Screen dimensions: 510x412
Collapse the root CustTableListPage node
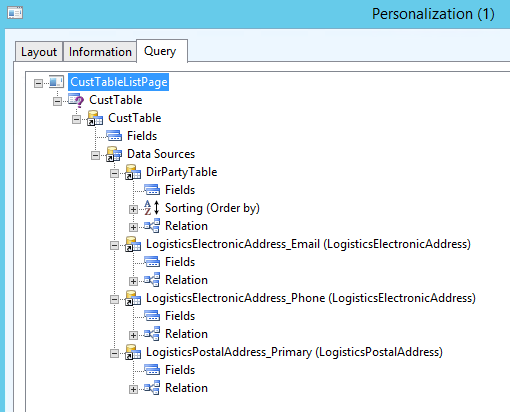[39, 83]
